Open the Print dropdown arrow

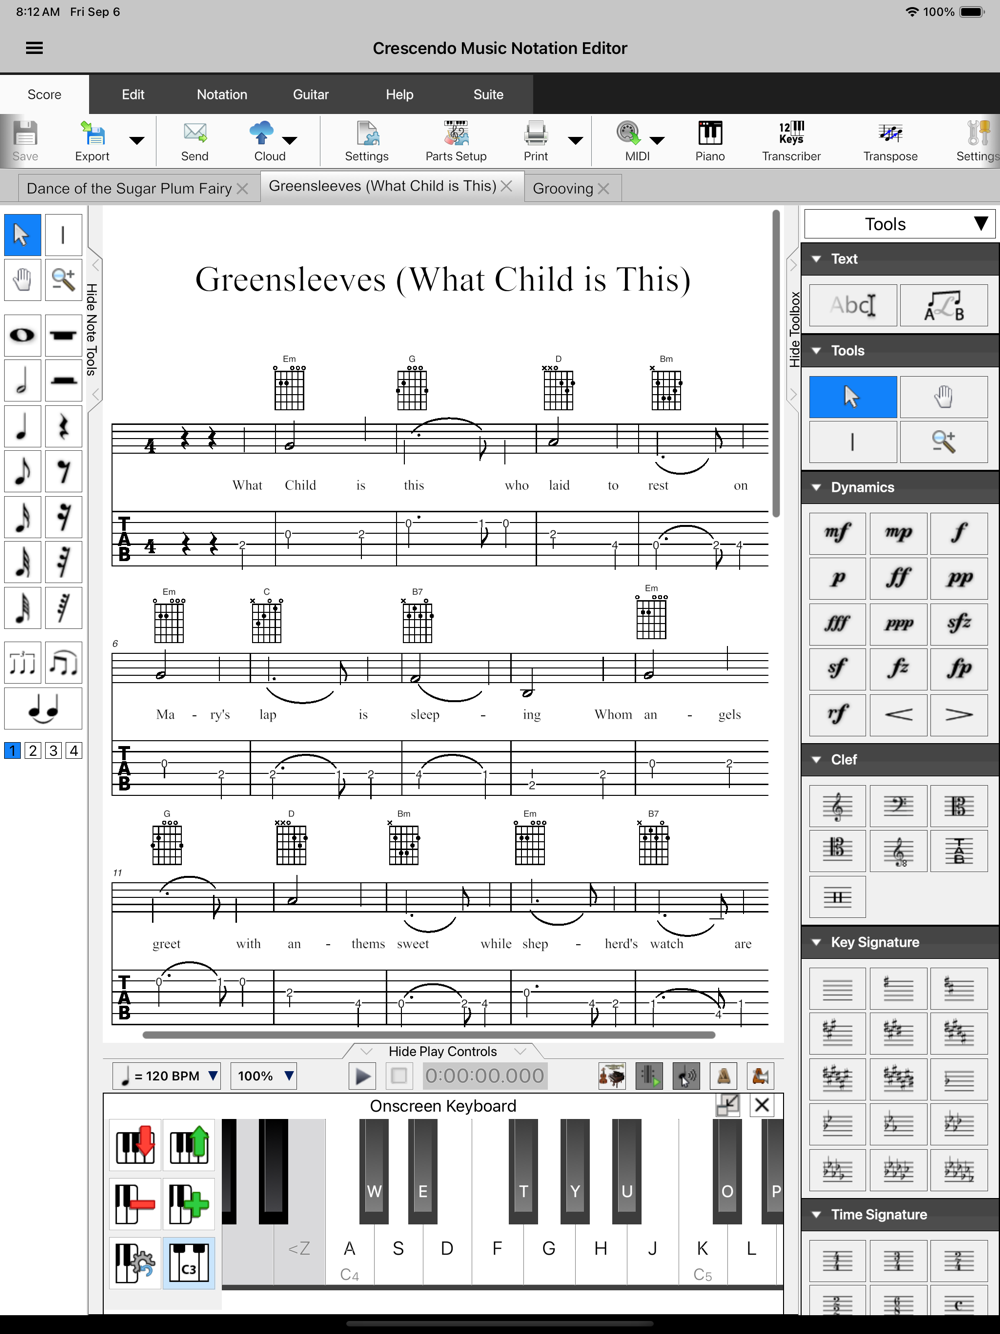pos(575,141)
